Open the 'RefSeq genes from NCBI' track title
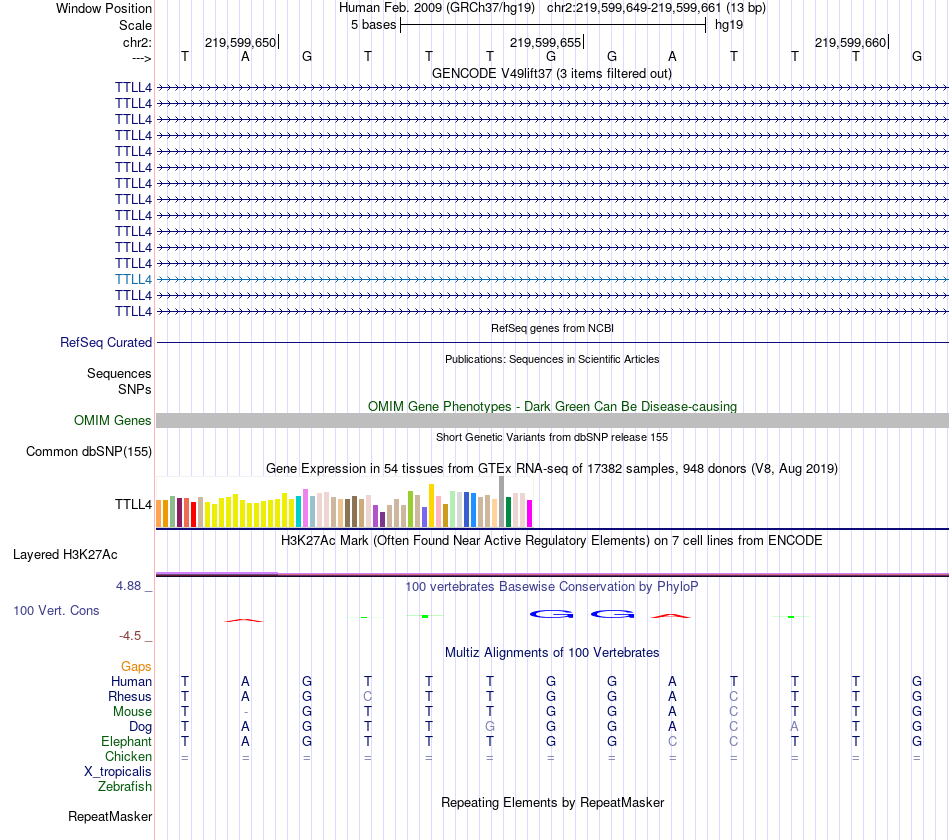 click(552, 328)
